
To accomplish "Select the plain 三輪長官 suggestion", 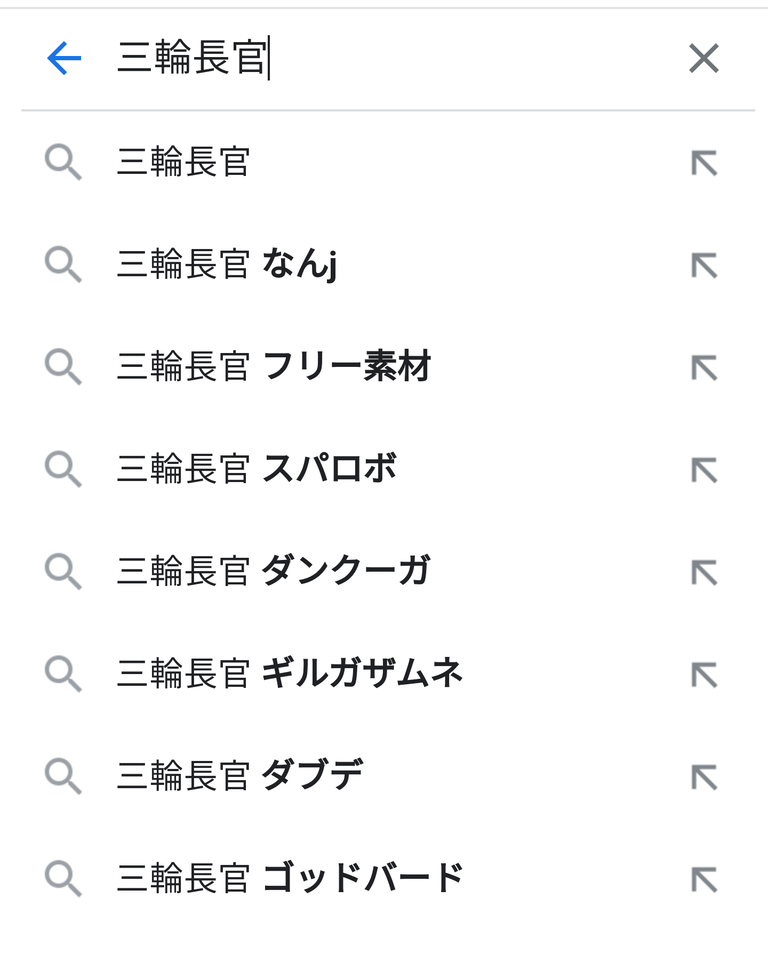I will click(x=184, y=163).
